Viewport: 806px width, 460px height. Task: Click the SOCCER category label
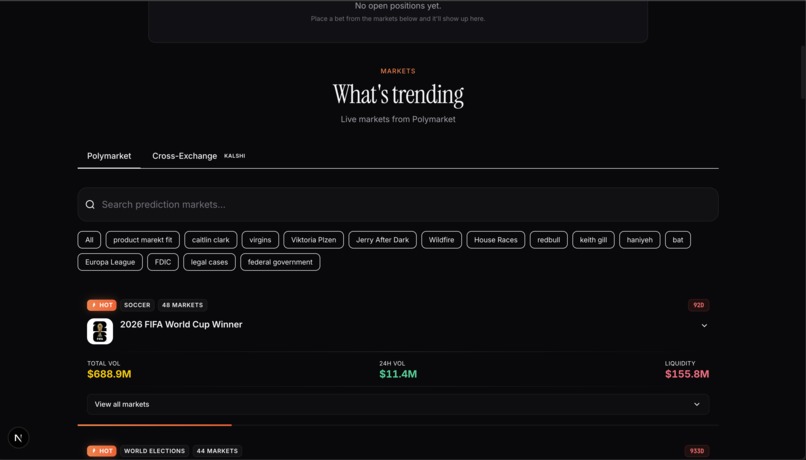[137, 305]
